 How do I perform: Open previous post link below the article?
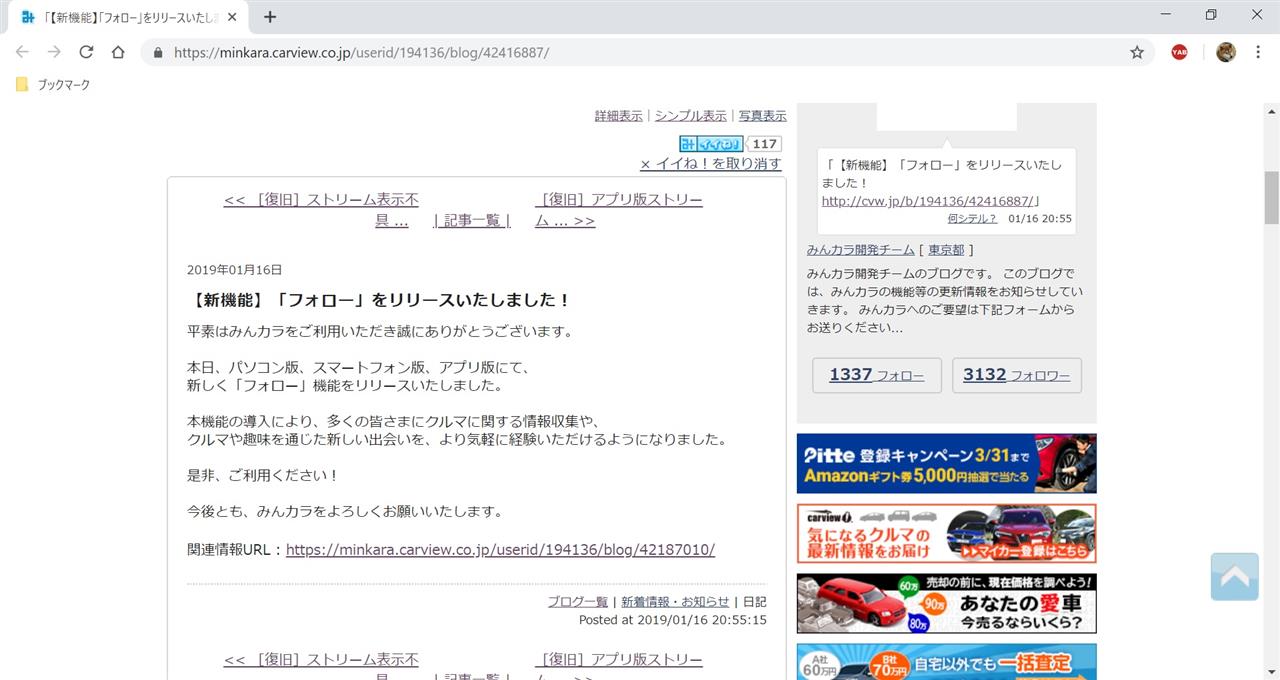321,665
